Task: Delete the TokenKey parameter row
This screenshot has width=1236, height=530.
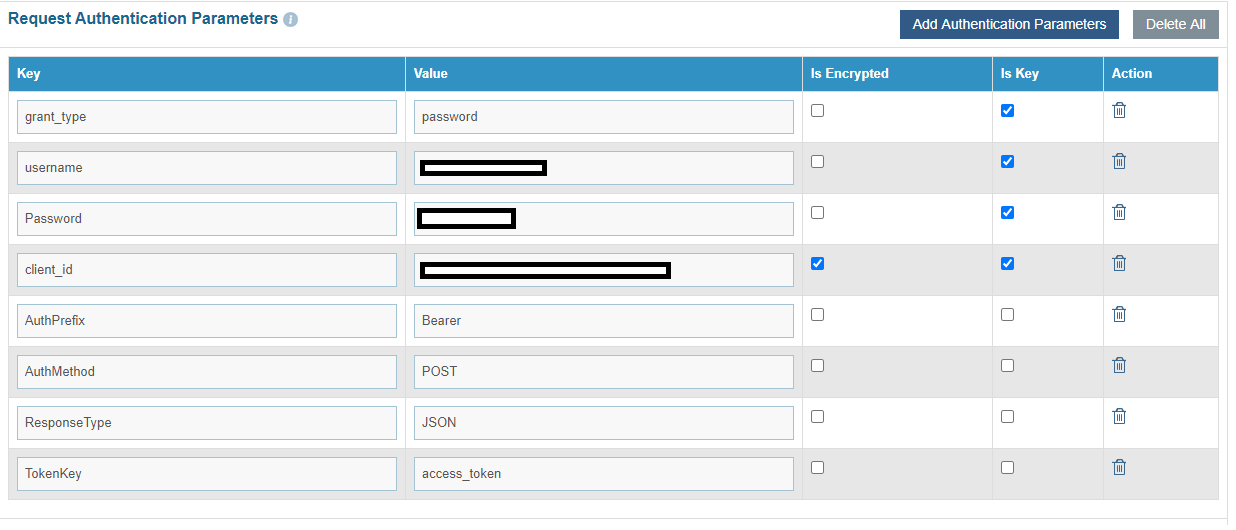Action: [x=1119, y=467]
